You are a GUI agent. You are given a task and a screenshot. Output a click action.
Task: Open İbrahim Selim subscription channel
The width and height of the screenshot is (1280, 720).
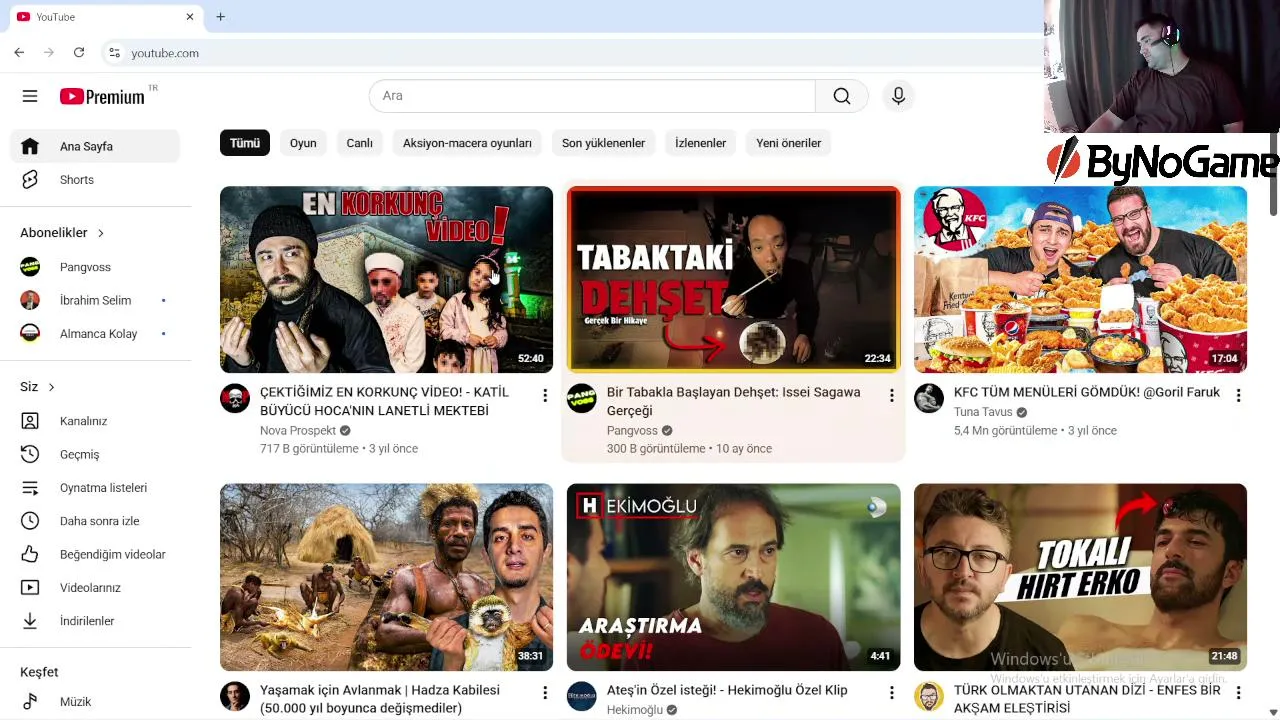[95, 300]
